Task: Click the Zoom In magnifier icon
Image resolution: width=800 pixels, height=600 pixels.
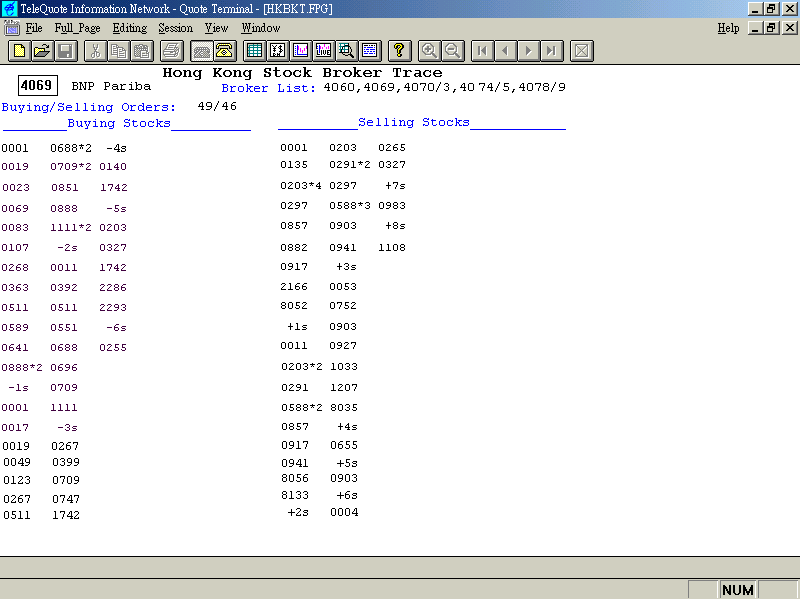Action: (429, 51)
